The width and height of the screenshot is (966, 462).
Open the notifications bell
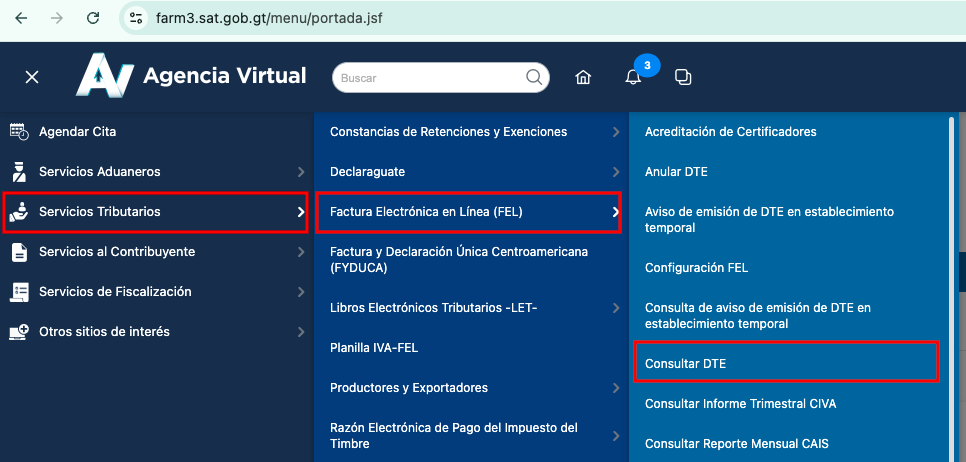pos(633,77)
